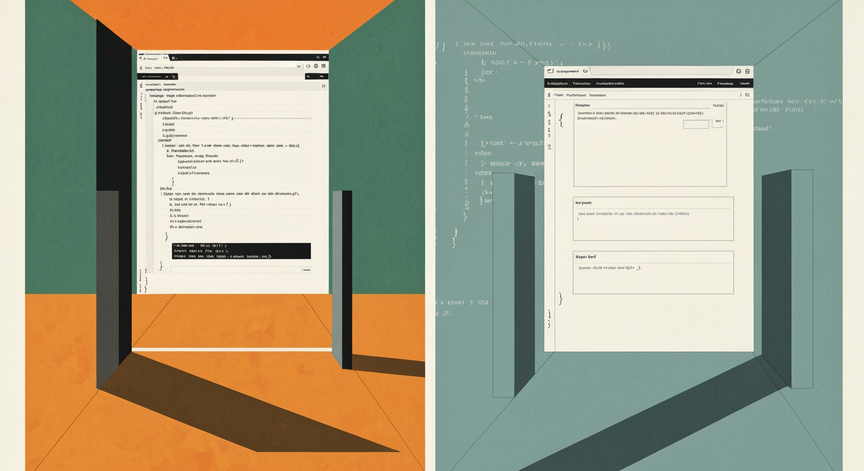Select the right window's browser tab
Image resolution: width=864 pixels, height=471 pixels.
568,71
